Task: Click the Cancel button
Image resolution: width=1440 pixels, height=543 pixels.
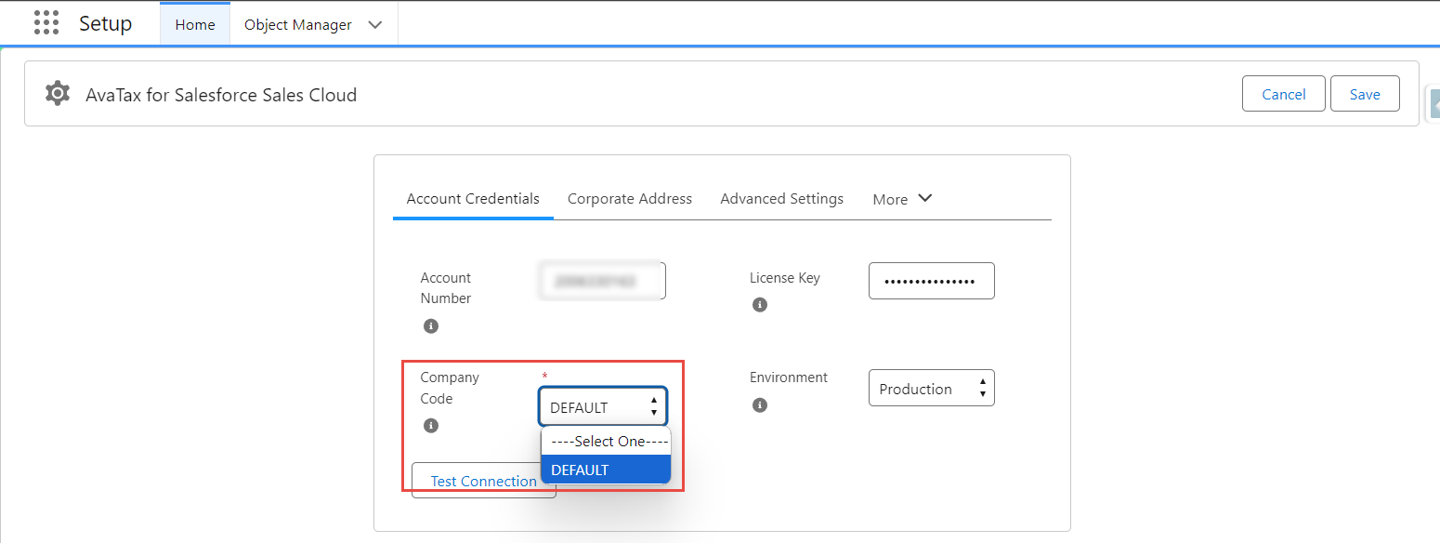Action: [1284, 94]
